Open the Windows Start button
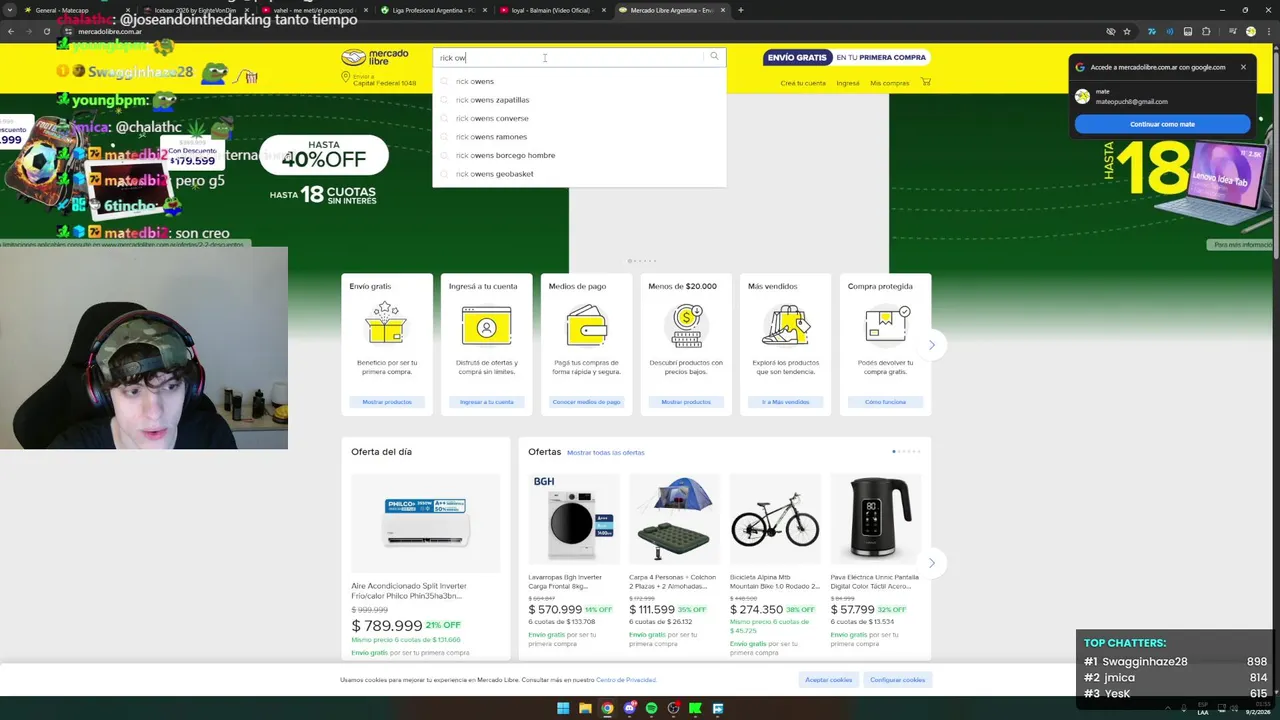This screenshot has height=720, width=1280. pos(563,708)
